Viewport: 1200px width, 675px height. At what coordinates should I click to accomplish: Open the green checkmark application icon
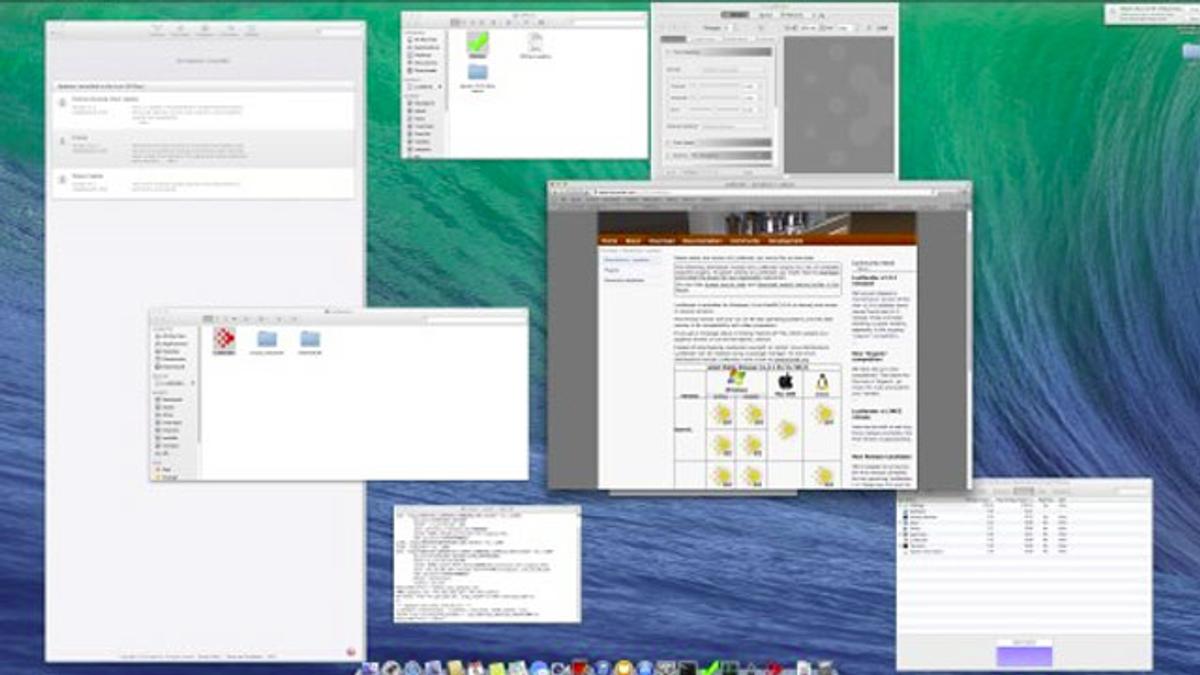click(x=478, y=43)
